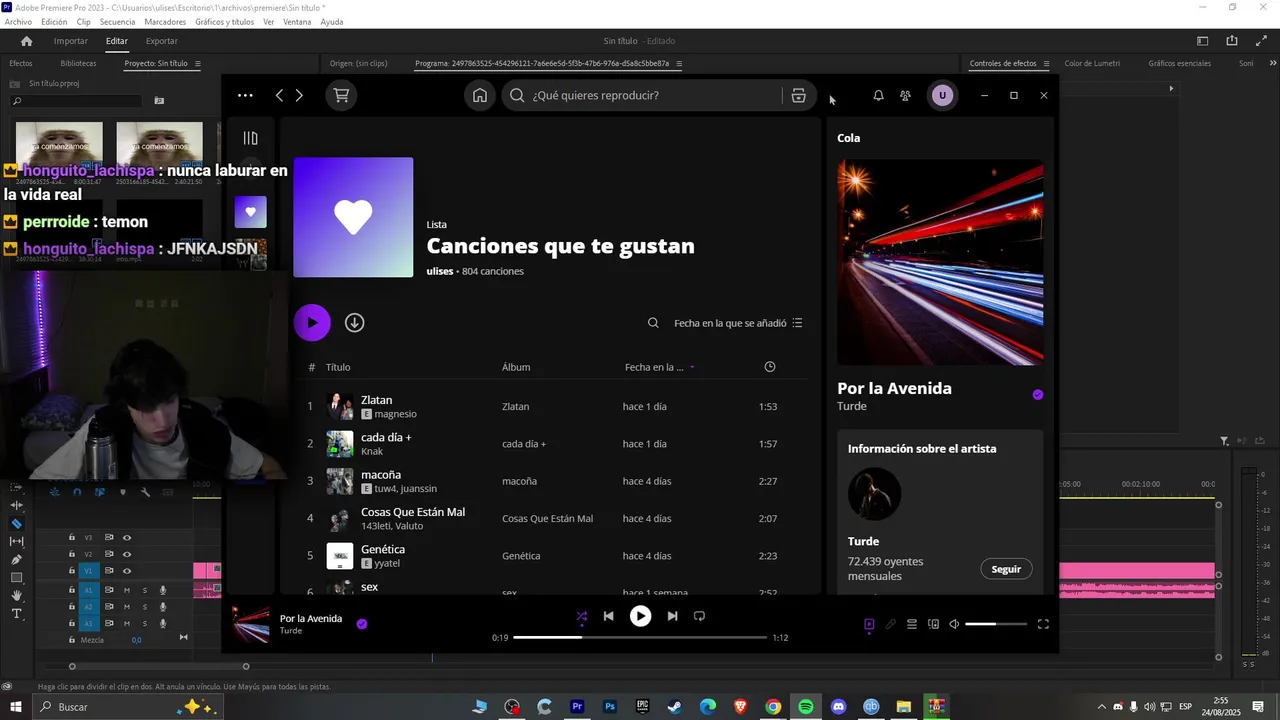1280x720 pixels.
Task: Open the Marcadores menu
Action: [165, 22]
